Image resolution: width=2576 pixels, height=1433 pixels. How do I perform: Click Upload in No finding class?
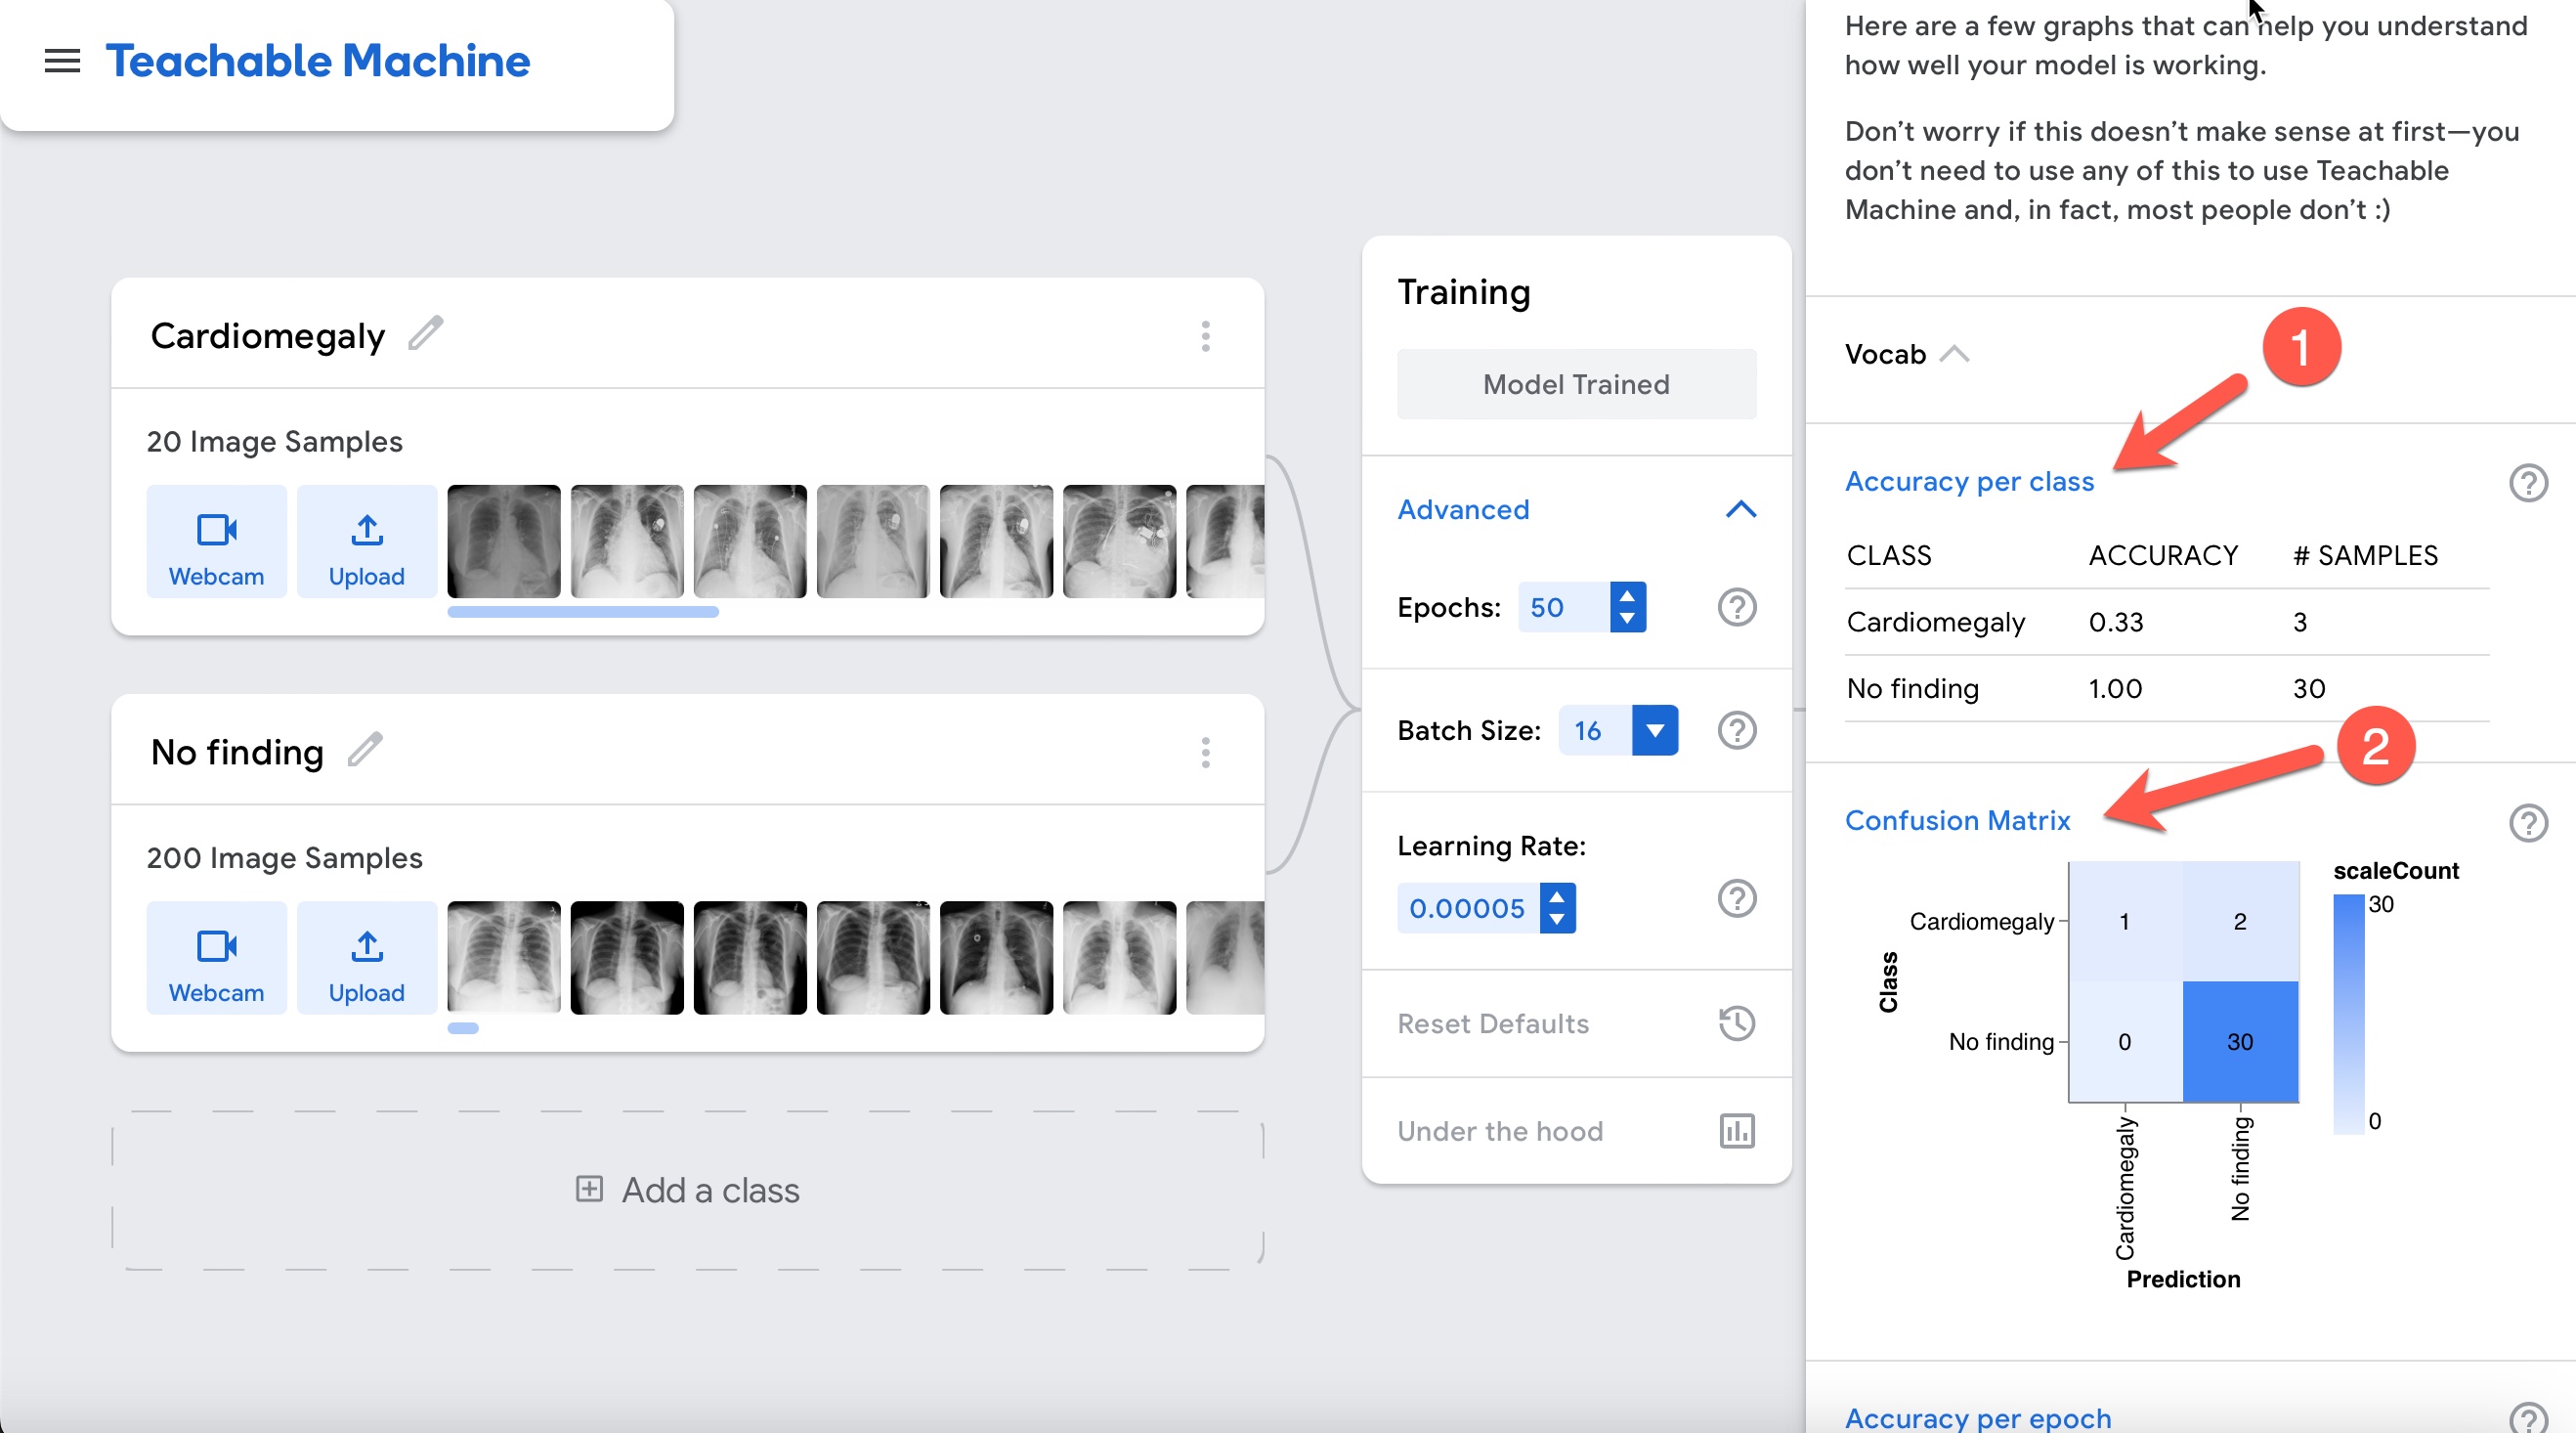(x=366, y=958)
